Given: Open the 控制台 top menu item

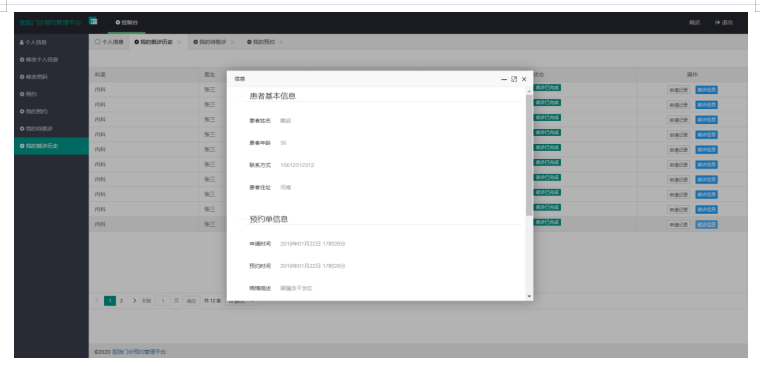Looking at the screenshot, I should point(127,22).
